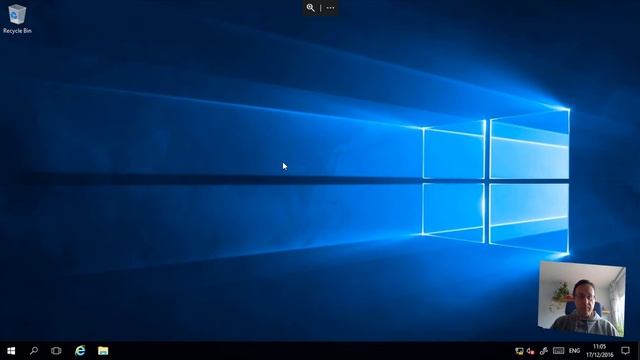
Task: Click the pen/link tray icon
Action: 544,351
